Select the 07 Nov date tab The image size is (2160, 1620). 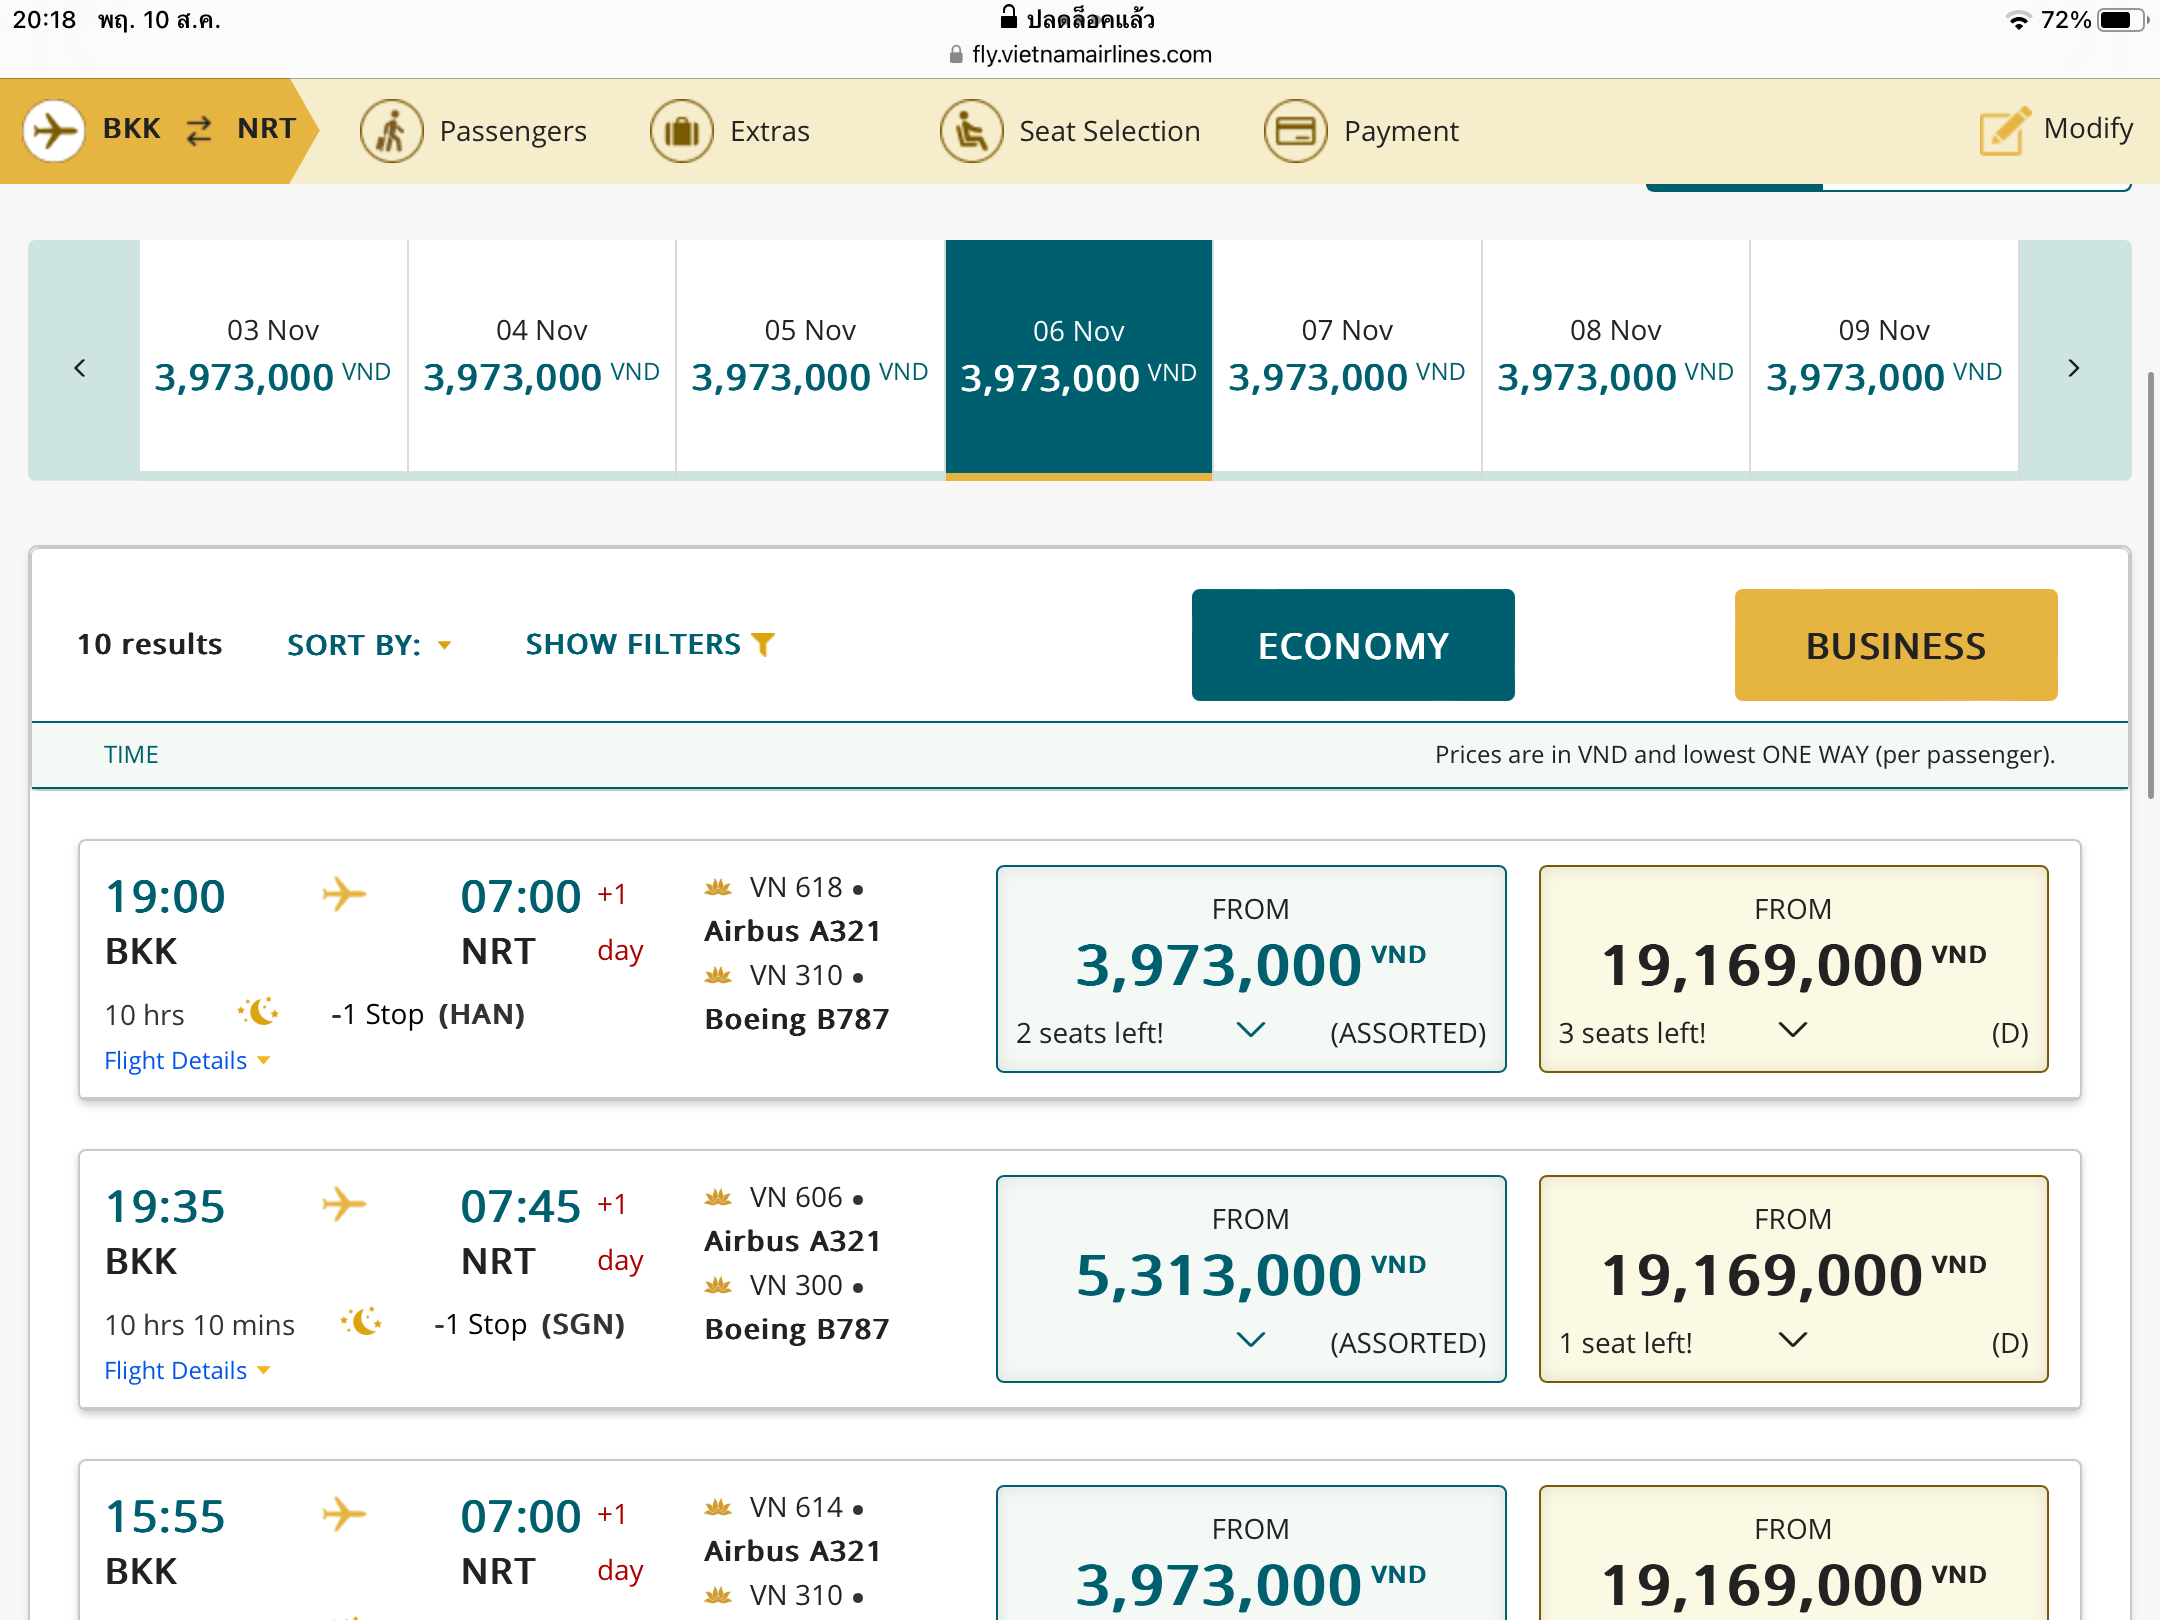tap(1347, 356)
